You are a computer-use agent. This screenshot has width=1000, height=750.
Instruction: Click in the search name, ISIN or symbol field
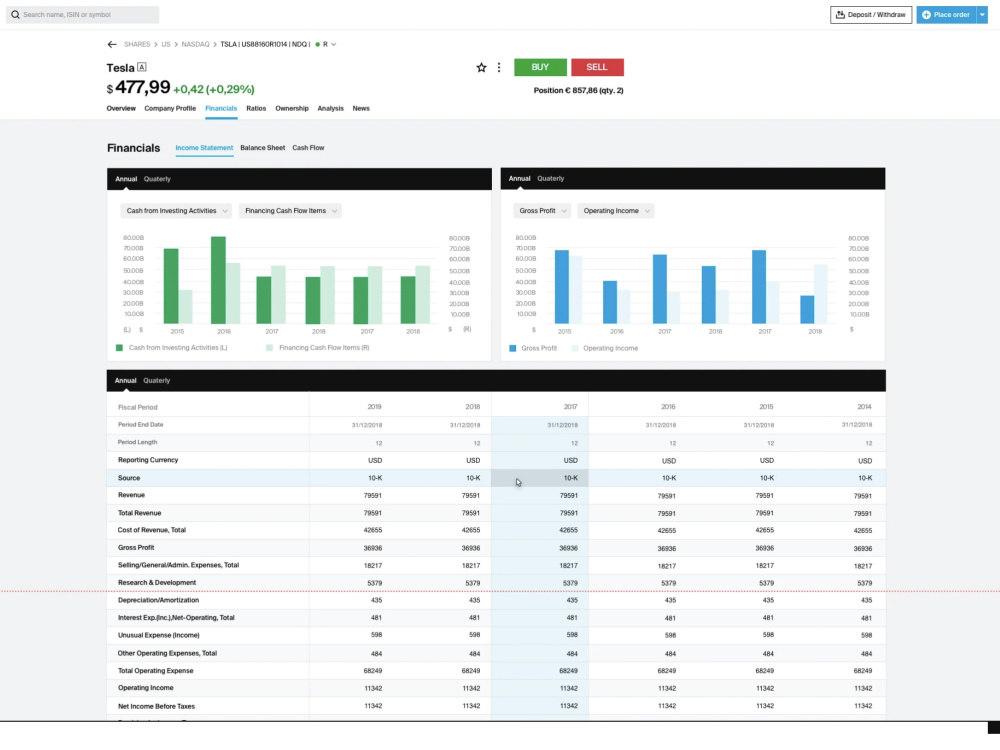(x=83, y=15)
